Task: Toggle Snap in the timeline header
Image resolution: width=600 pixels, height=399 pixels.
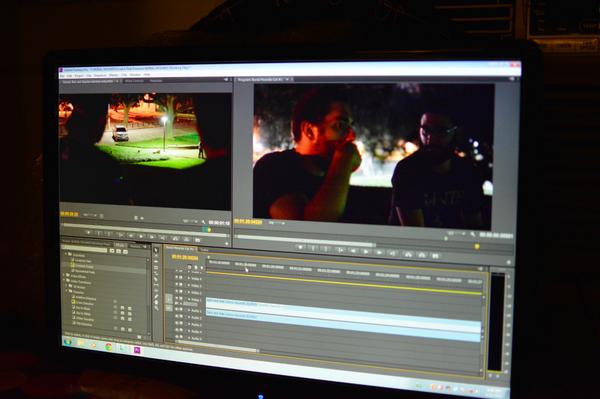Action: [189, 267]
